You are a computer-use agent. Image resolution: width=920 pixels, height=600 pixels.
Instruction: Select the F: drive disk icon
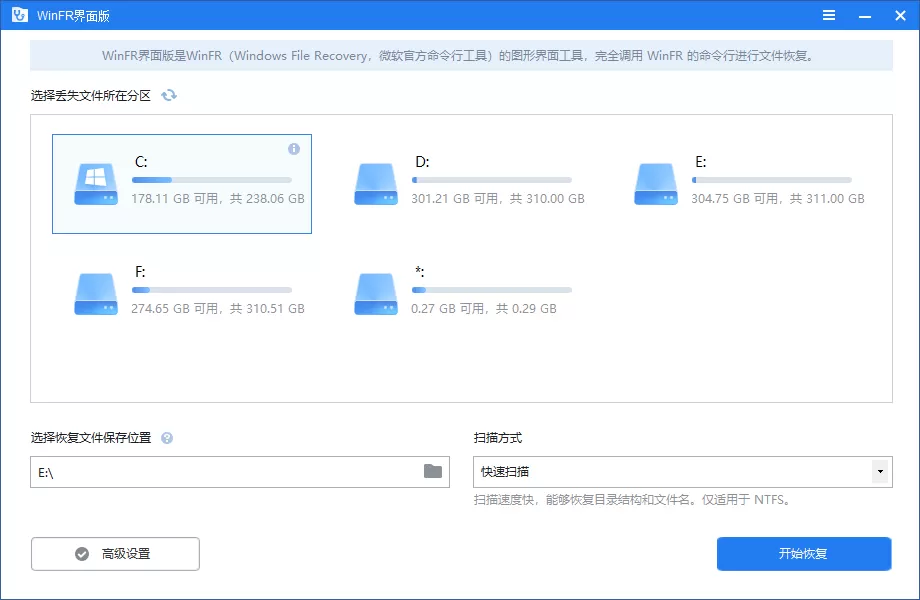click(x=96, y=294)
